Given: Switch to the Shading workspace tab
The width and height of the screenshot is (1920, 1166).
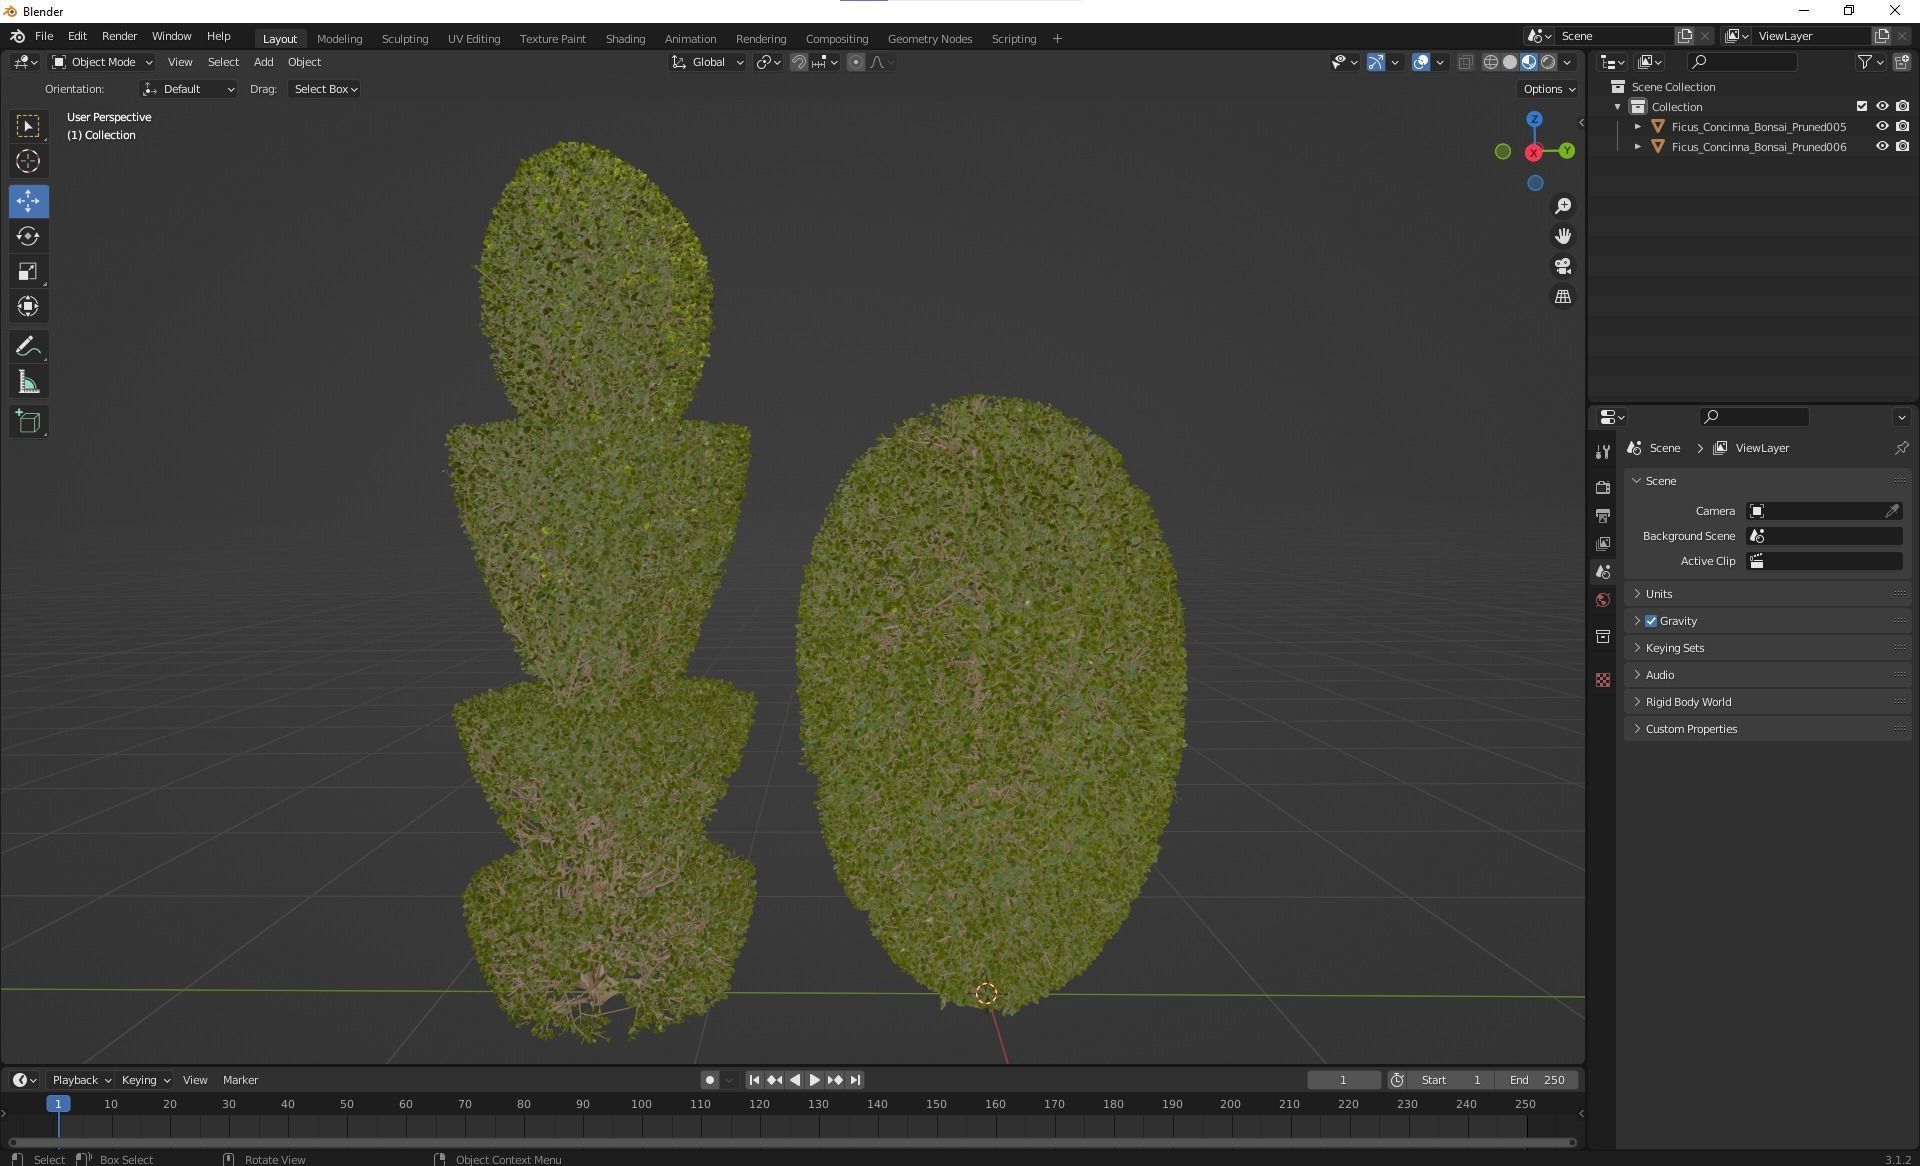Looking at the screenshot, I should pyautogui.click(x=625, y=39).
